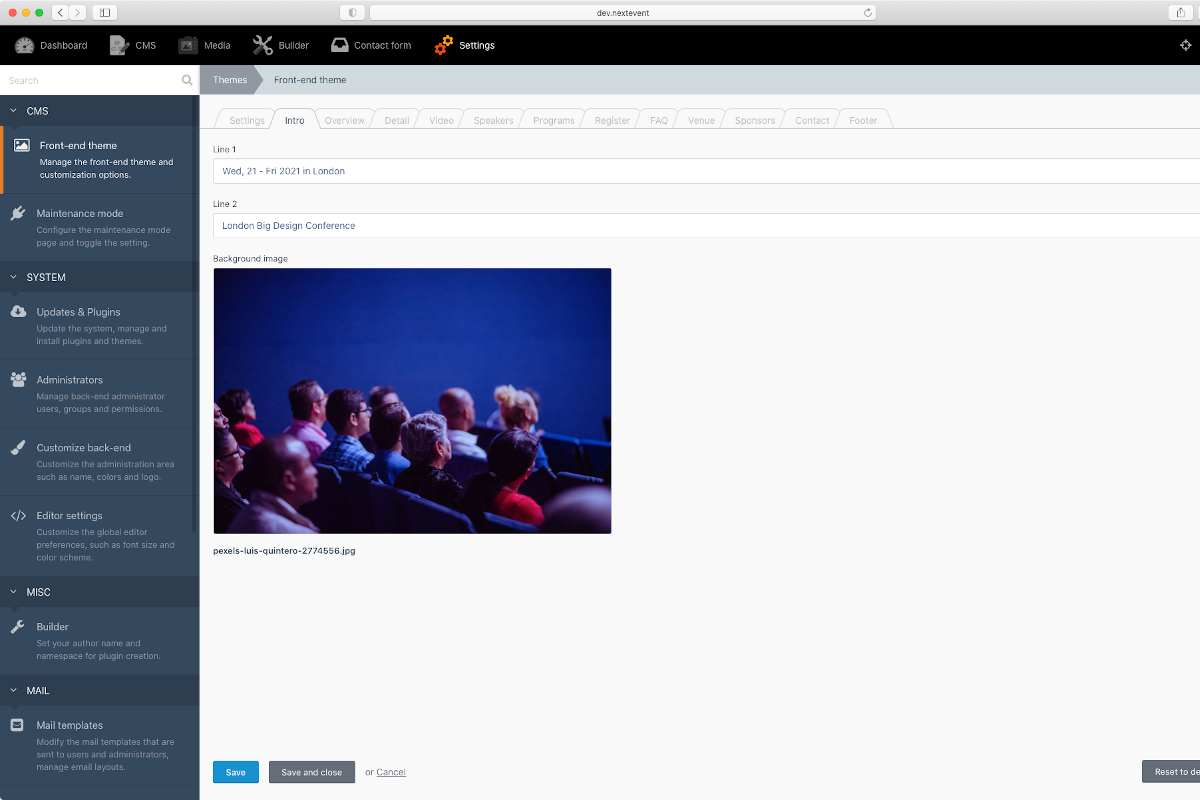Click the sidebar vertical scrollbar
Viewport: 1200px width, 800px height.
coord(195,315)
